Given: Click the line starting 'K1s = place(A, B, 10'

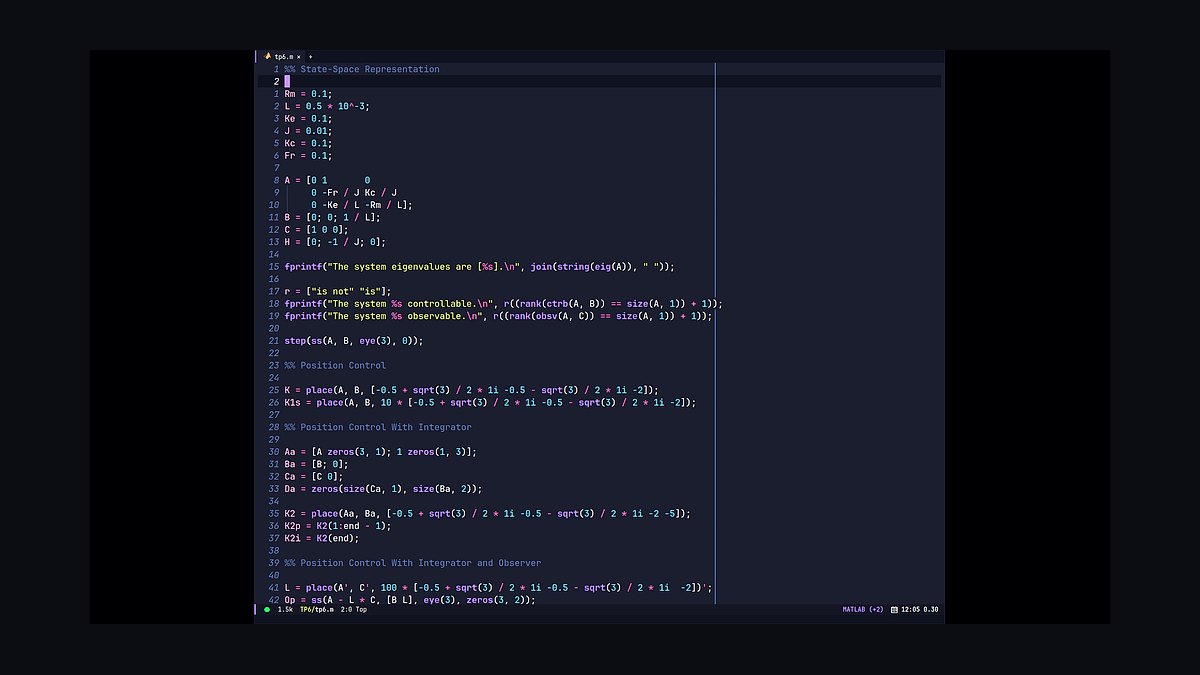Looking at the screenshot, I should [490, 402].
